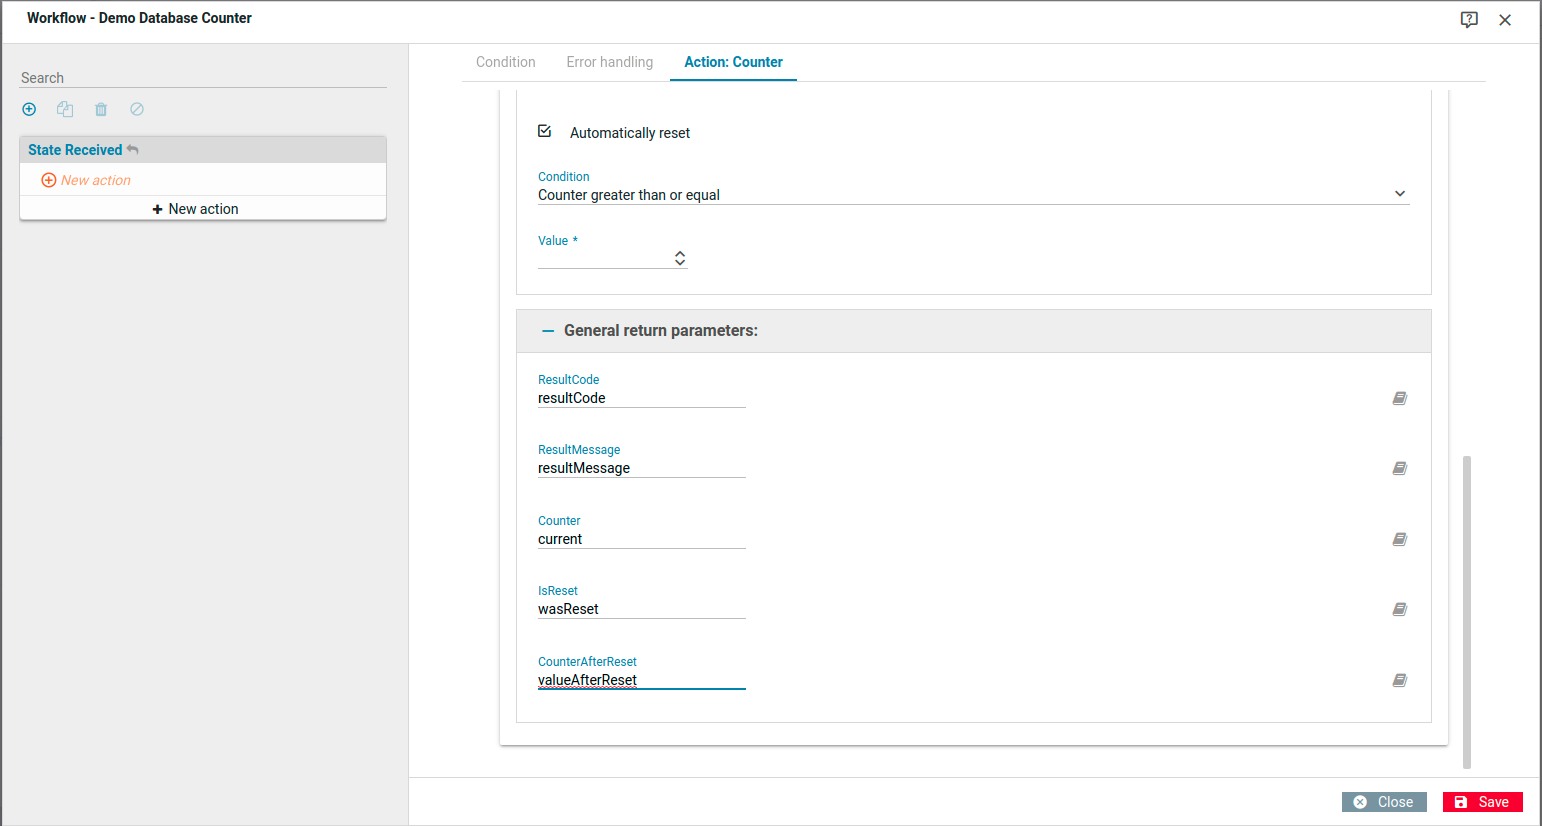Image resolution: width=1542 pixels, height=826 pixels.
Task: Click the Save button
Action: 1482,802
